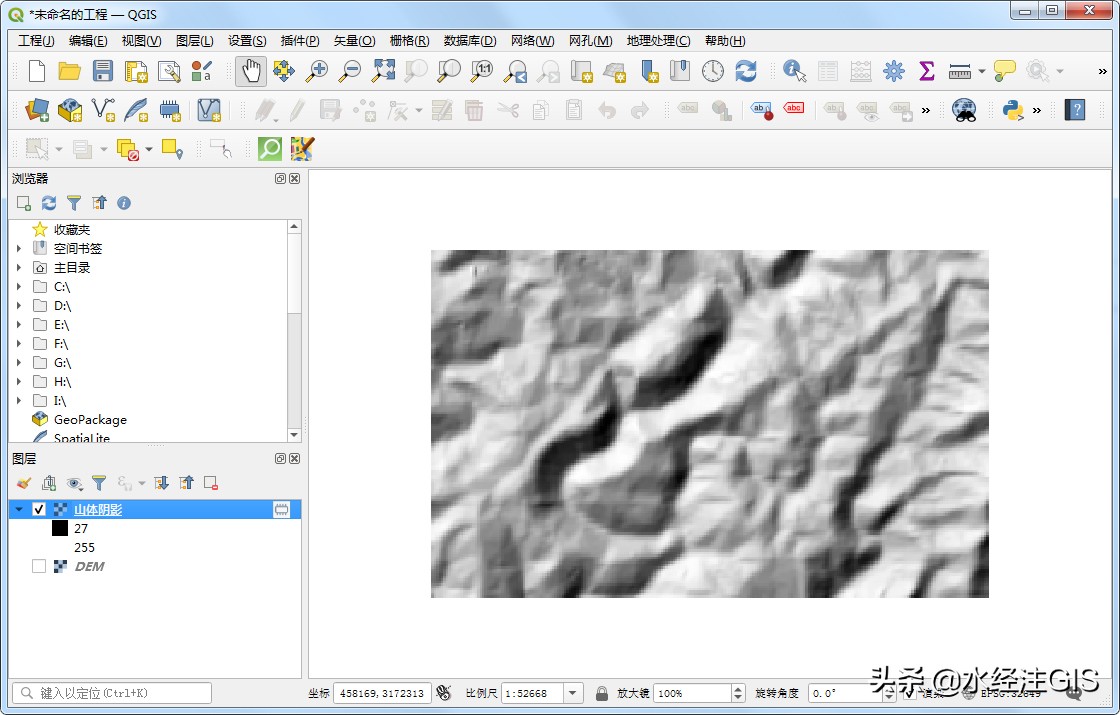Image resolution: width=1120 pixels, height=715 pixels.
Task: Click the New GeoPackage layer icon
Action: point(70,110)
